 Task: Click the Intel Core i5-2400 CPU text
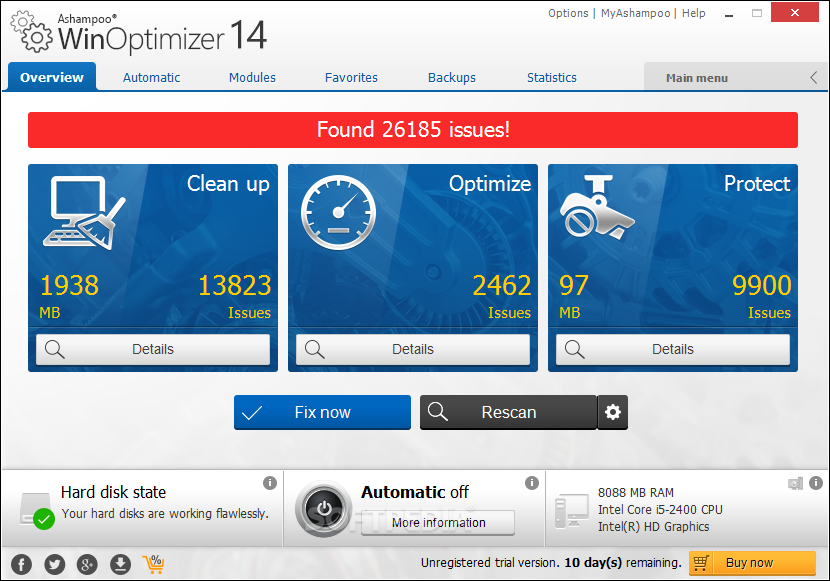[660, 510]
